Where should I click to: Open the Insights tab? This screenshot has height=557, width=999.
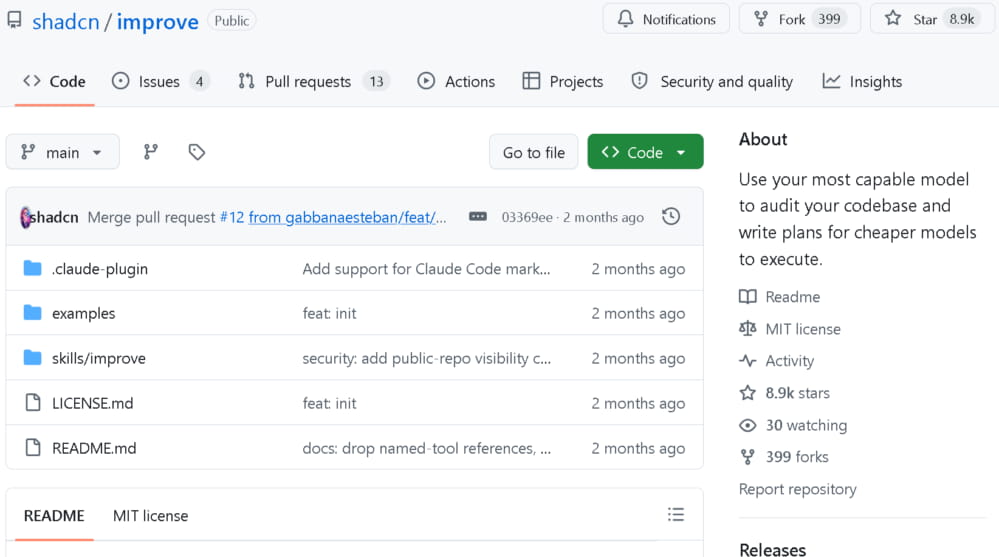(x=862, y=82)
